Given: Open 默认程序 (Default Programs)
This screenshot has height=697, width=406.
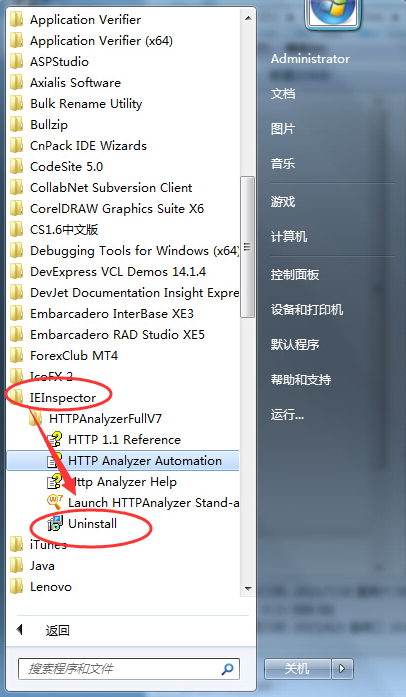Looking at the screenshot, I should click(295, 344).
